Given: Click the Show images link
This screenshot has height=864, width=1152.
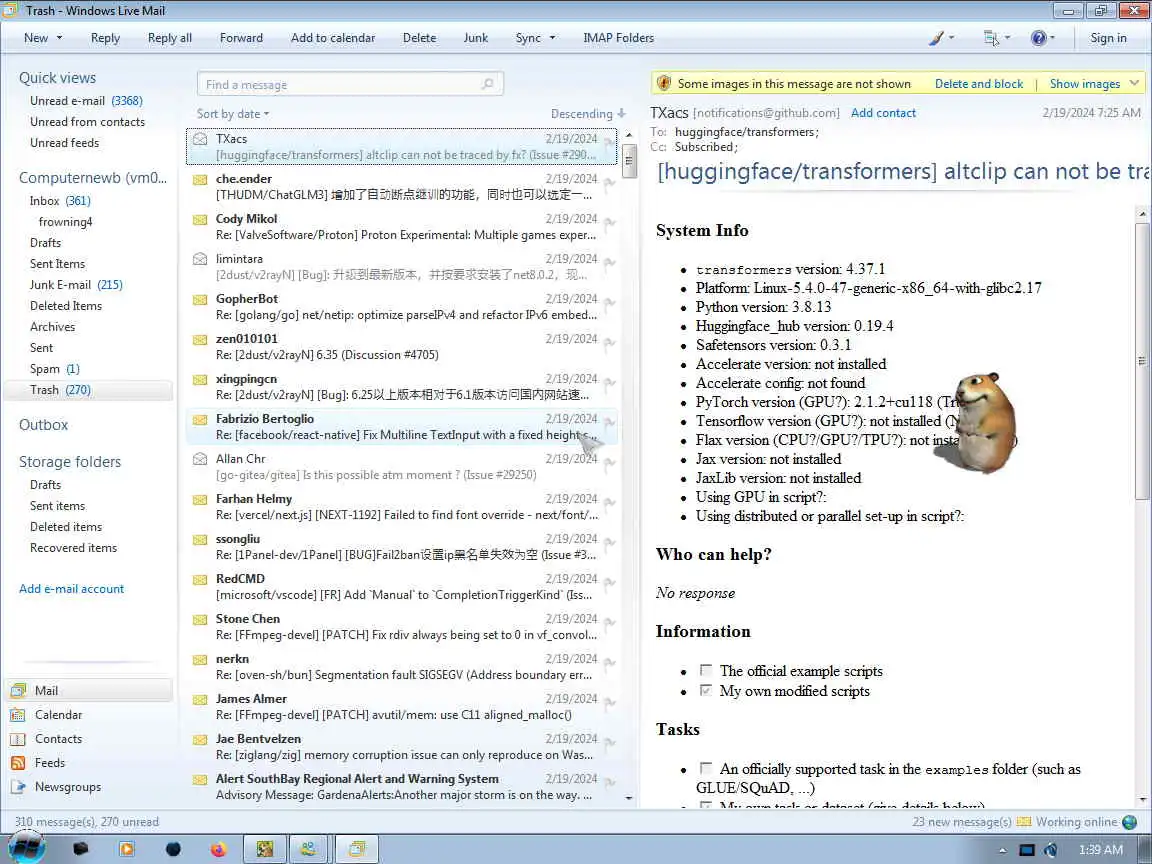Looking at the screenshot, I should [1084, 84].
